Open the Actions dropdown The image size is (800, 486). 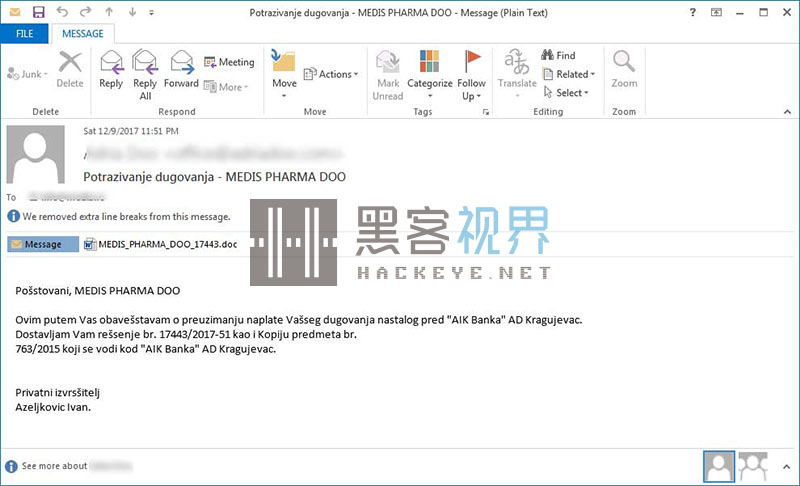pyautogui.click(x=331, y=74)
